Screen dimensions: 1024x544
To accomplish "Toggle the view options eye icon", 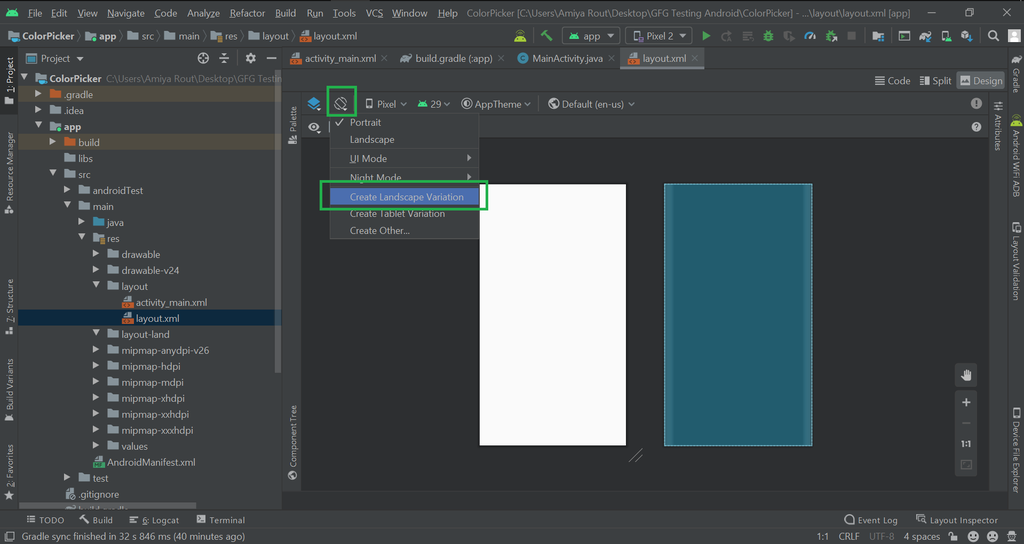I will click(314, 128).
